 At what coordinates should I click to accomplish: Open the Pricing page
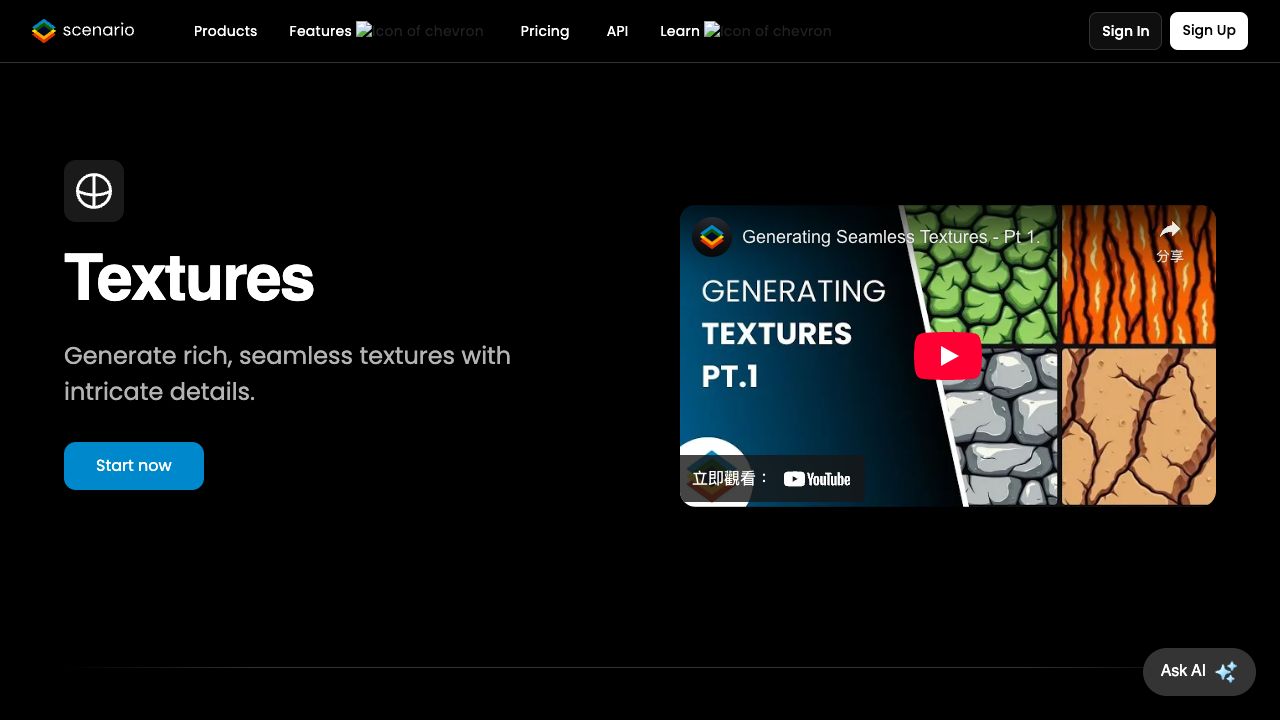[544, 31]
